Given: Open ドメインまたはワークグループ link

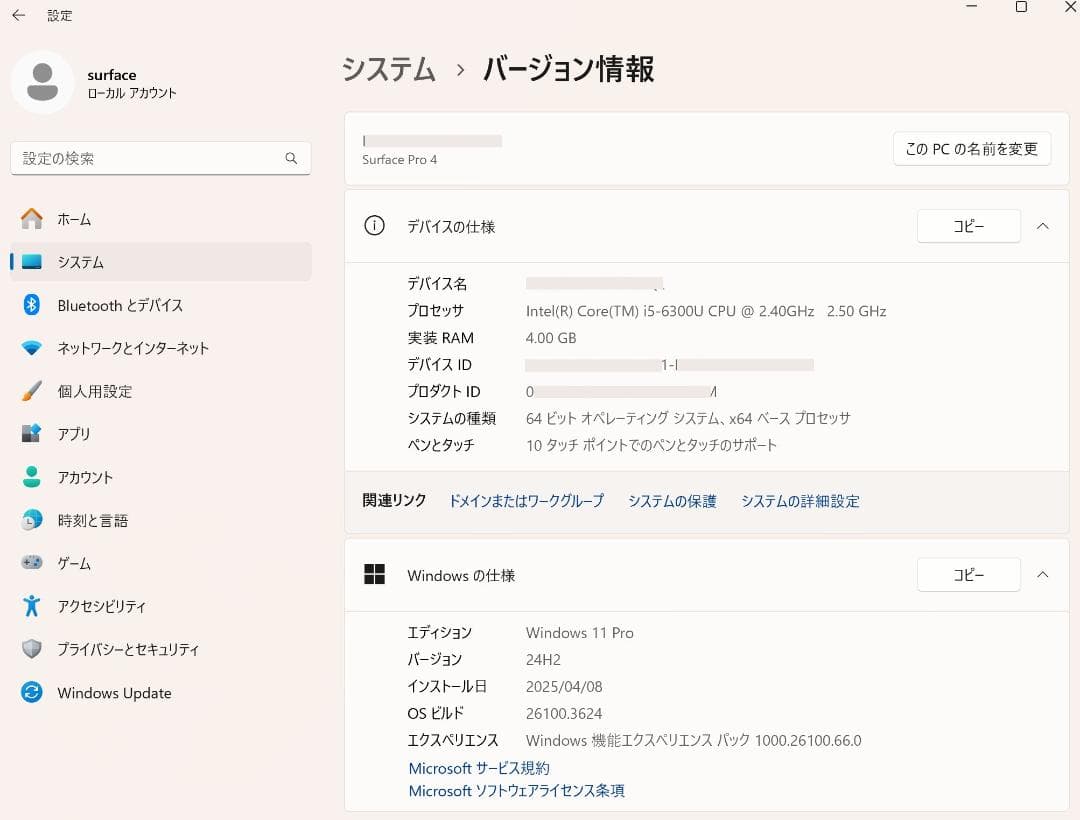Looking at the screenshot, I should 526,501.
